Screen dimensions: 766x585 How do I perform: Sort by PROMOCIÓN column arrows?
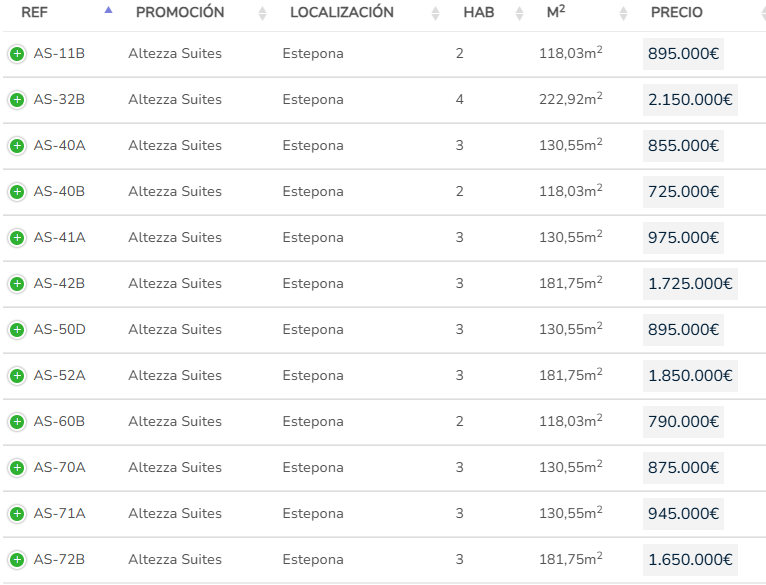pyautogui.click(x=262, y=13)
